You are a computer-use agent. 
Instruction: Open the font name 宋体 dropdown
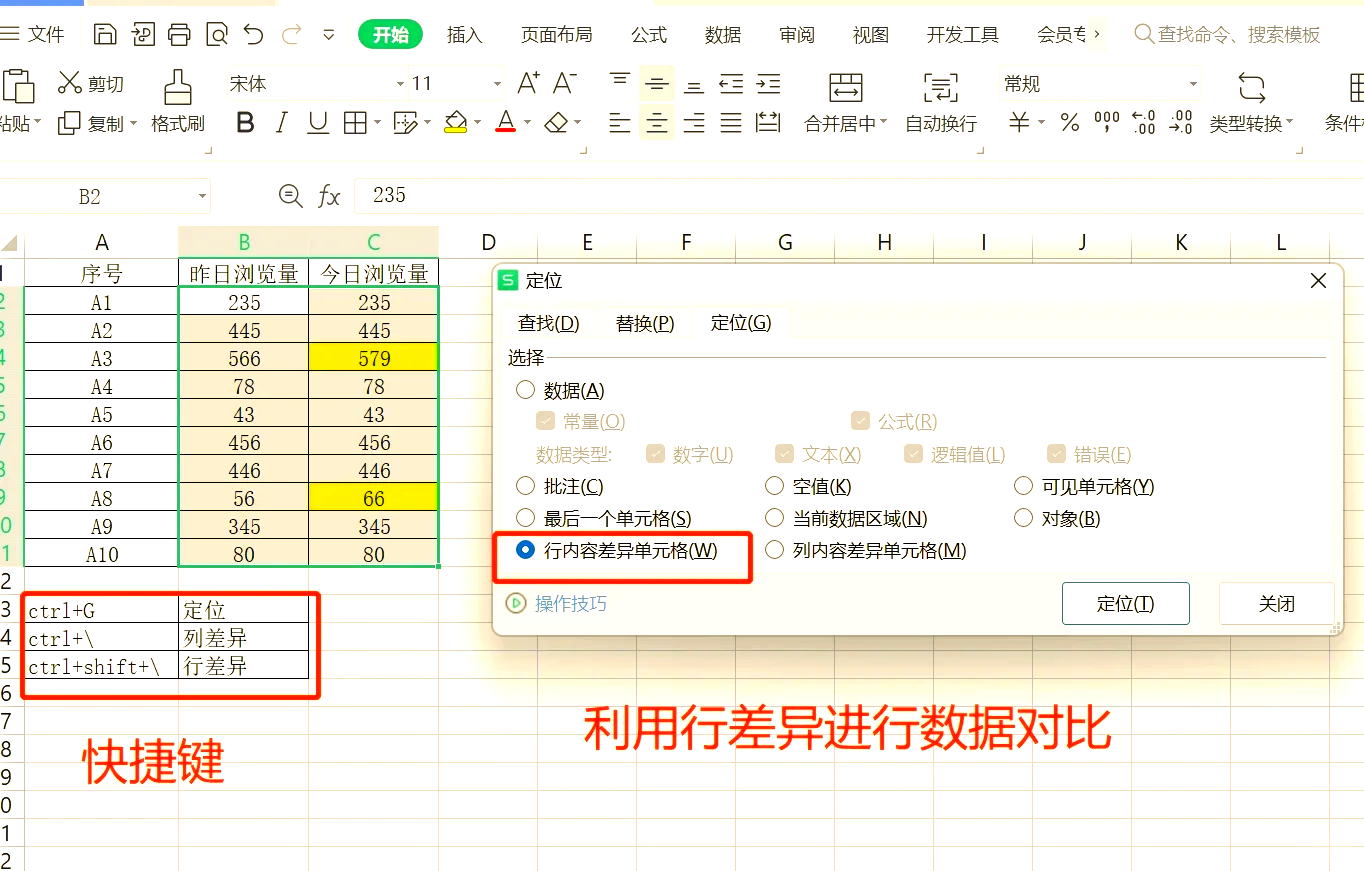point(401,84)
